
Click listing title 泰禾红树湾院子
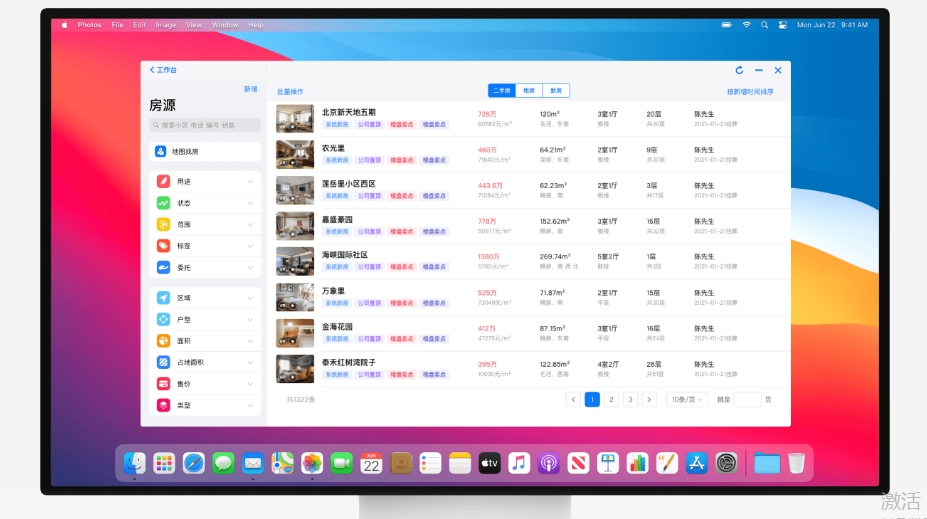pos(349,362)
